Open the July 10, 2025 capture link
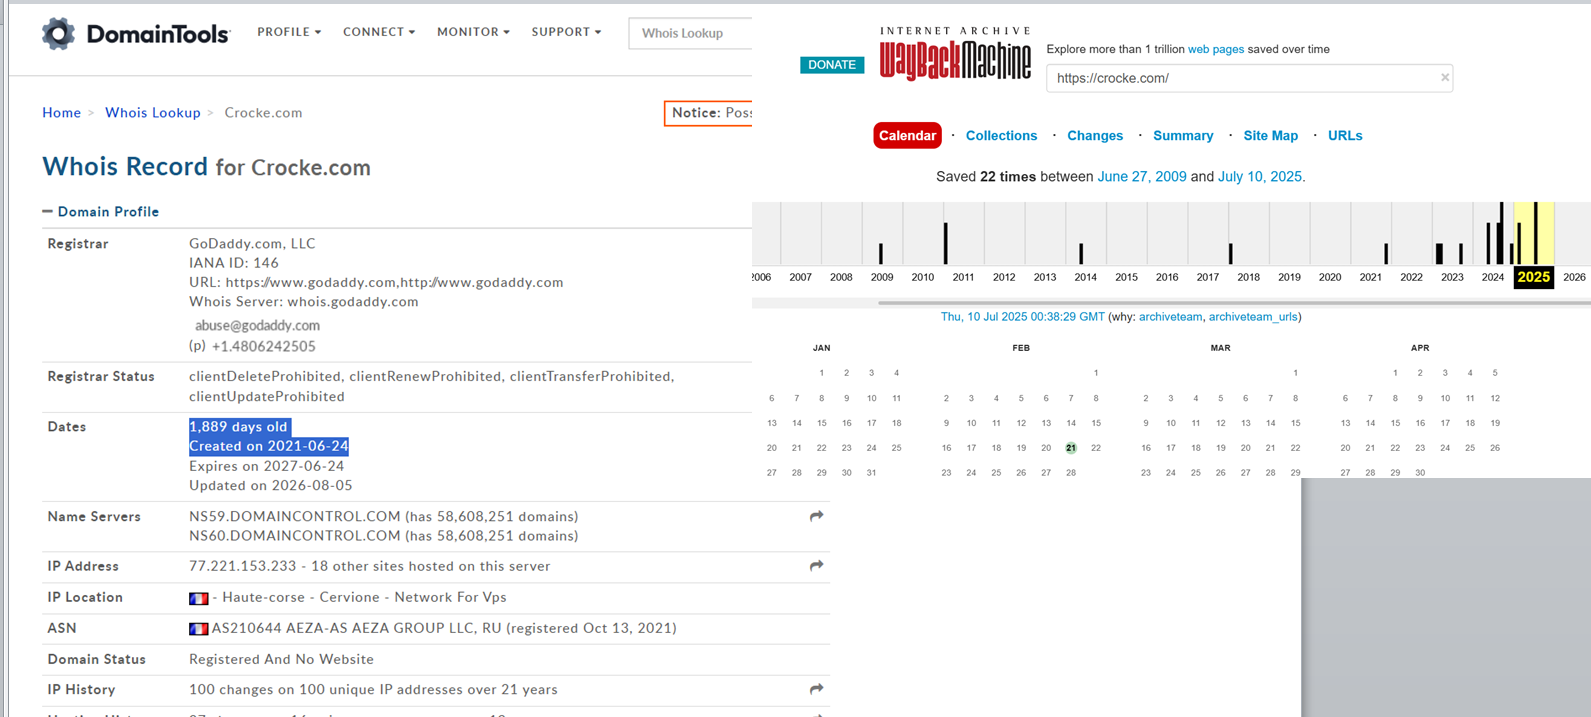The image size is (1591, 717). 1260,176
